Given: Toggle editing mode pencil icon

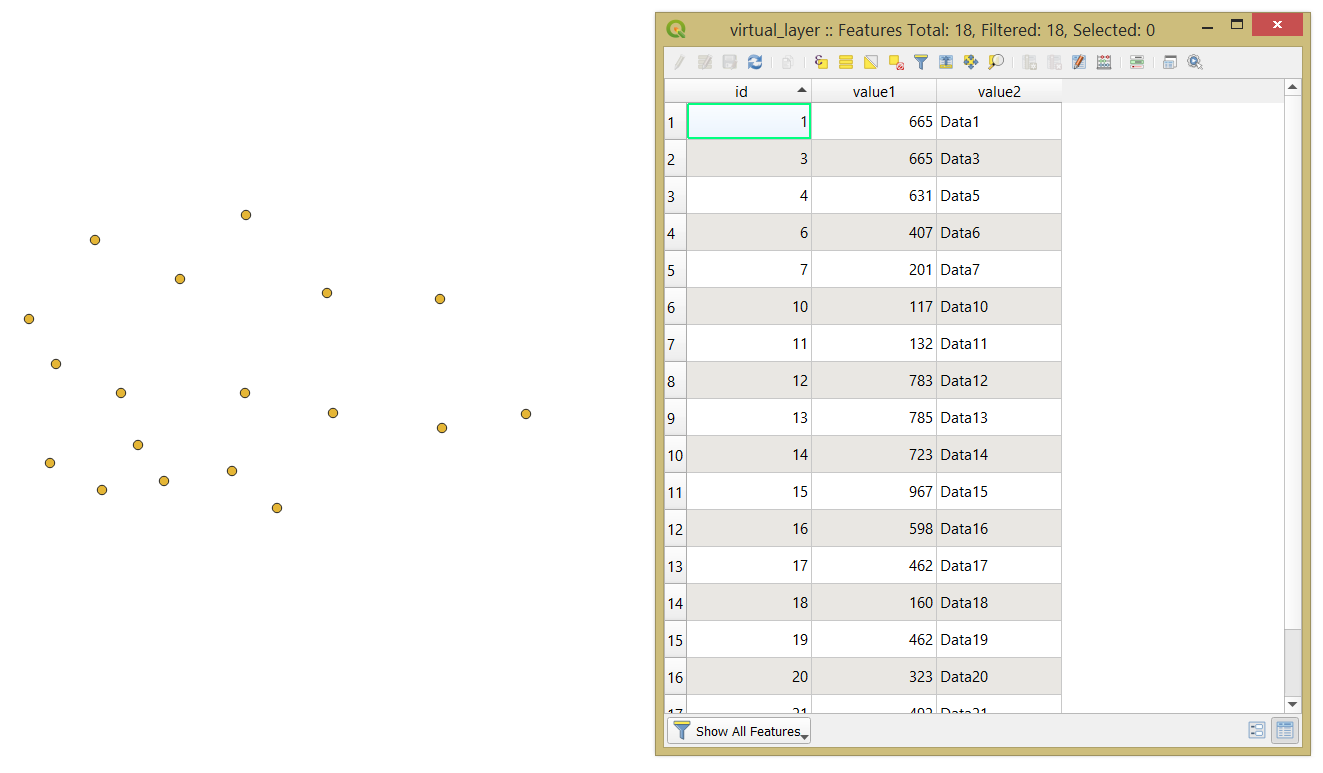Looking at the screenshot, I should [x=679, y=62].
